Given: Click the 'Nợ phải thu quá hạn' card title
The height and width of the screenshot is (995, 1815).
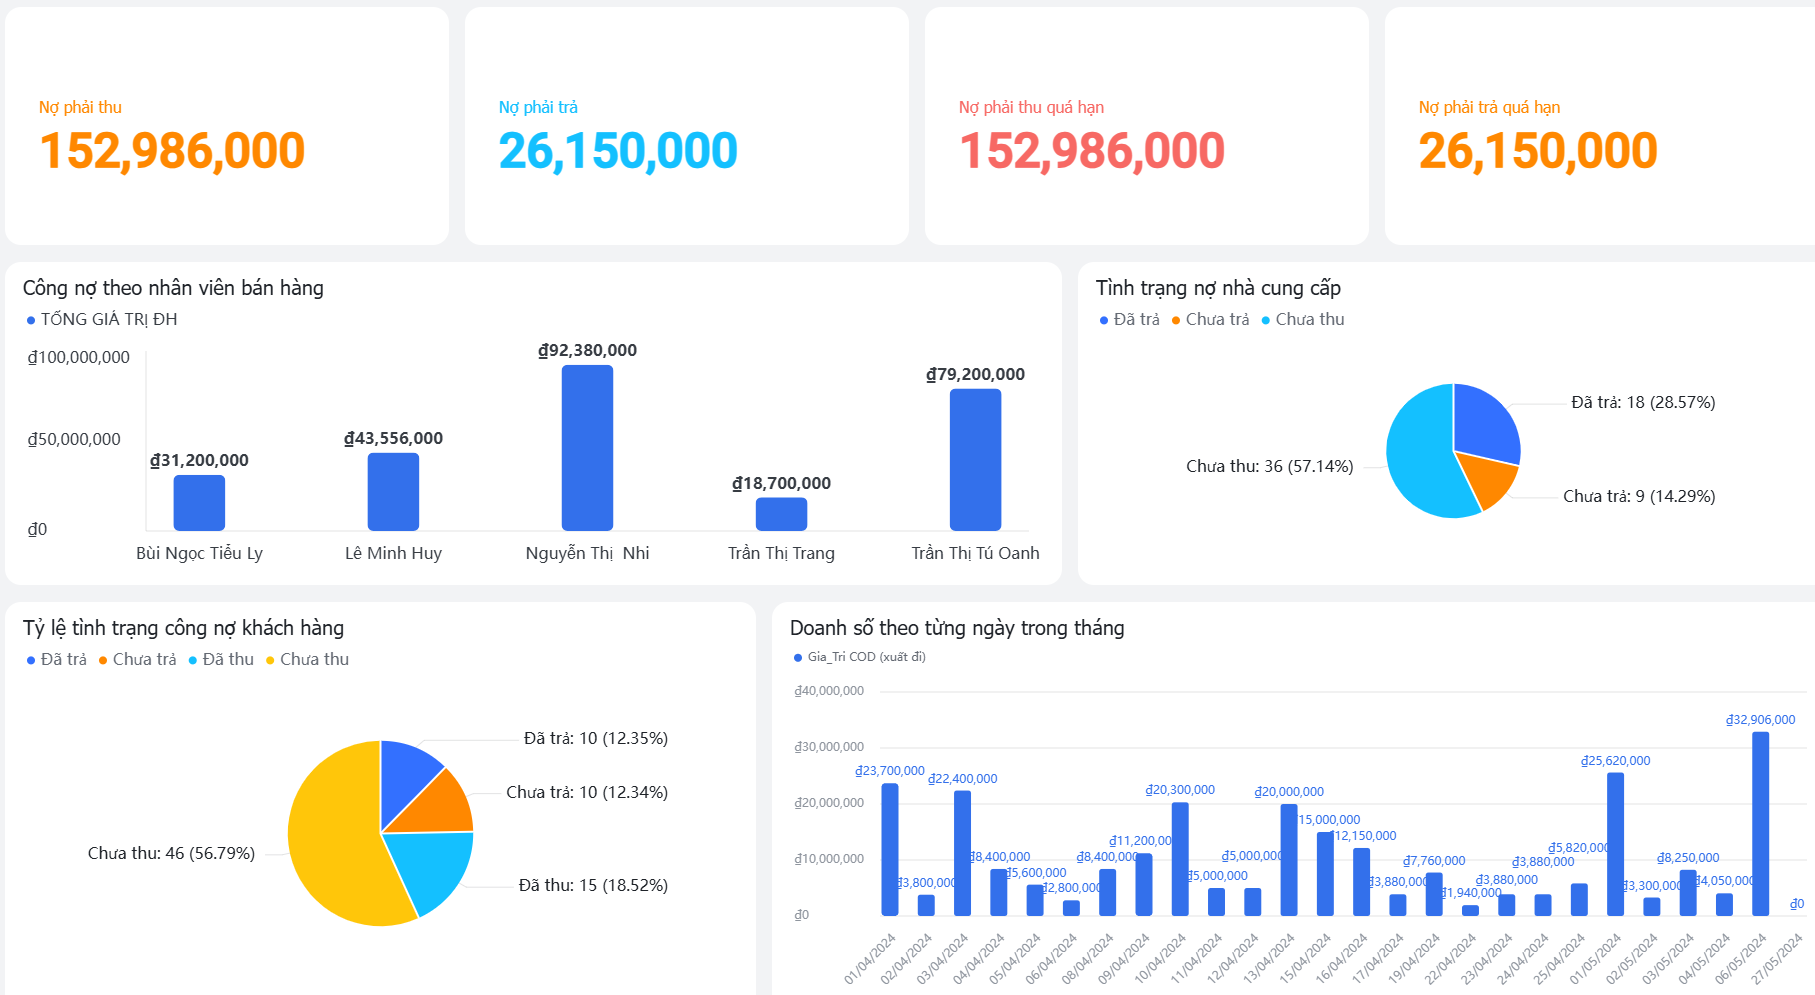Looking at the screenshot, I should (x=1031, y=107).
